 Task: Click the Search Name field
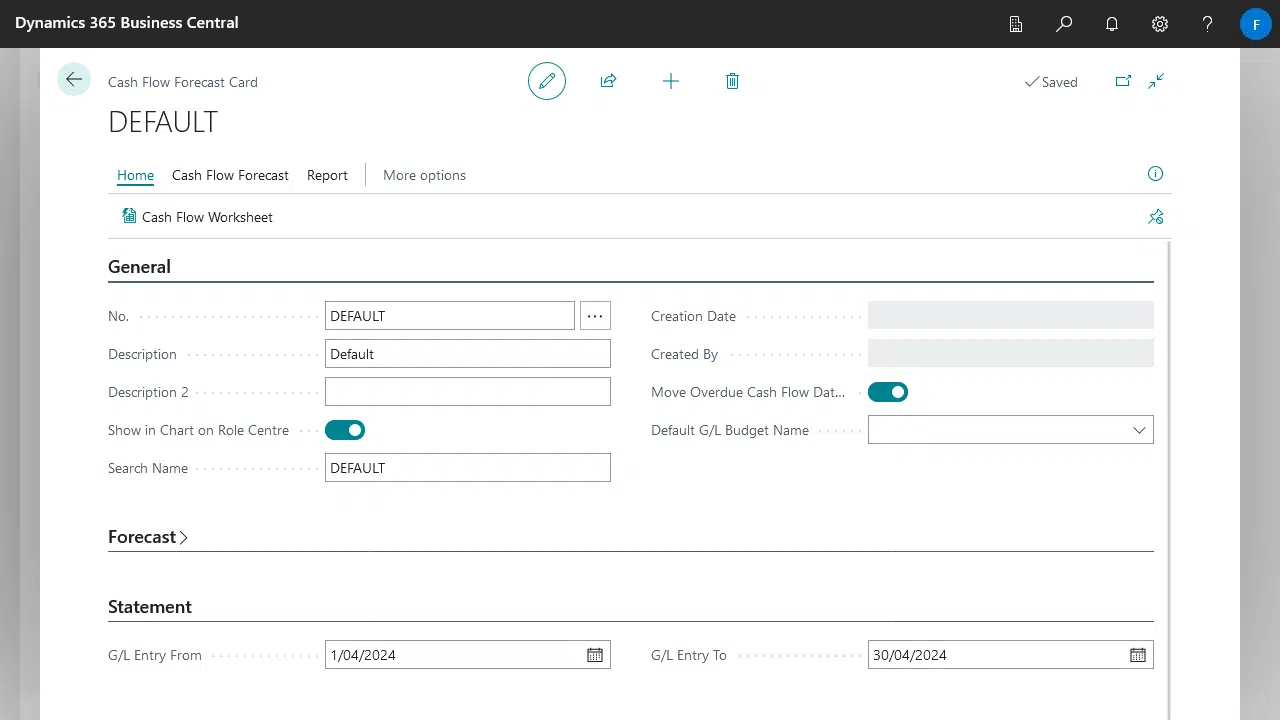pyautogui.click(x=468, y=468)
